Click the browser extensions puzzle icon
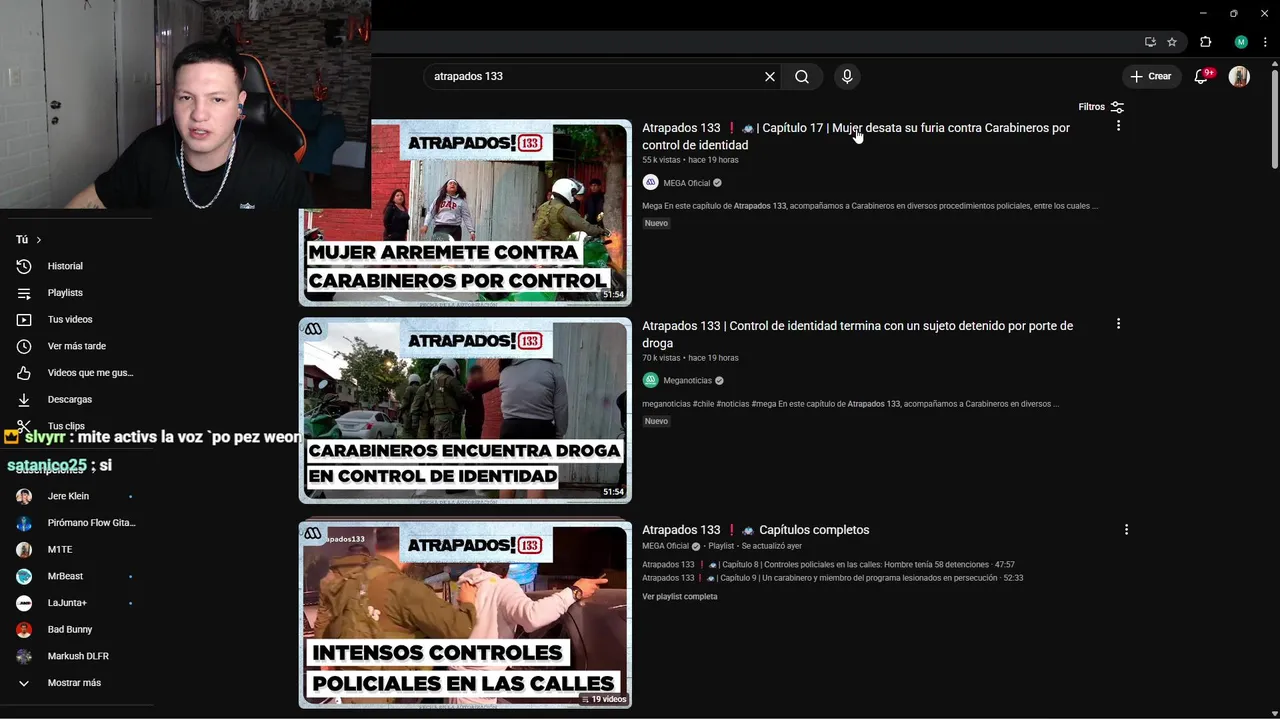1280x720 pixels. tap(1205, 42)
